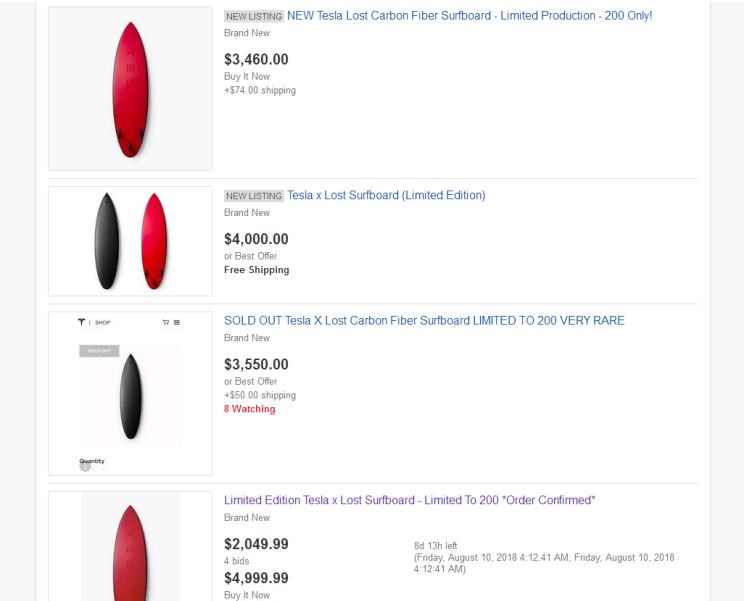This screenshot has width=744, height=601.
Task: Open the 'Order Confirmed' Limited Edition surfboard listing
Action: click(409, 500)
